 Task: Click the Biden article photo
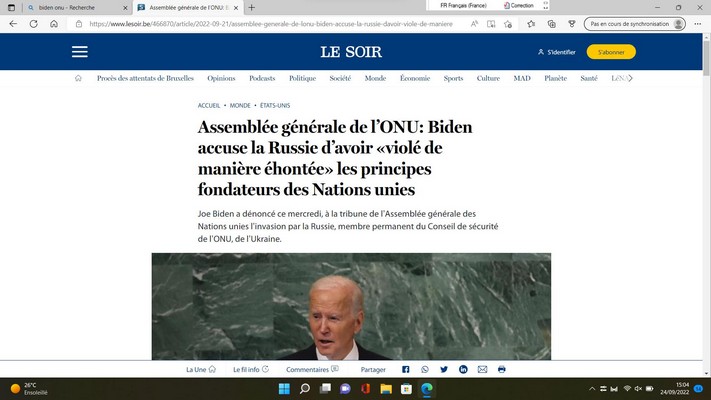tap(351, 307)
